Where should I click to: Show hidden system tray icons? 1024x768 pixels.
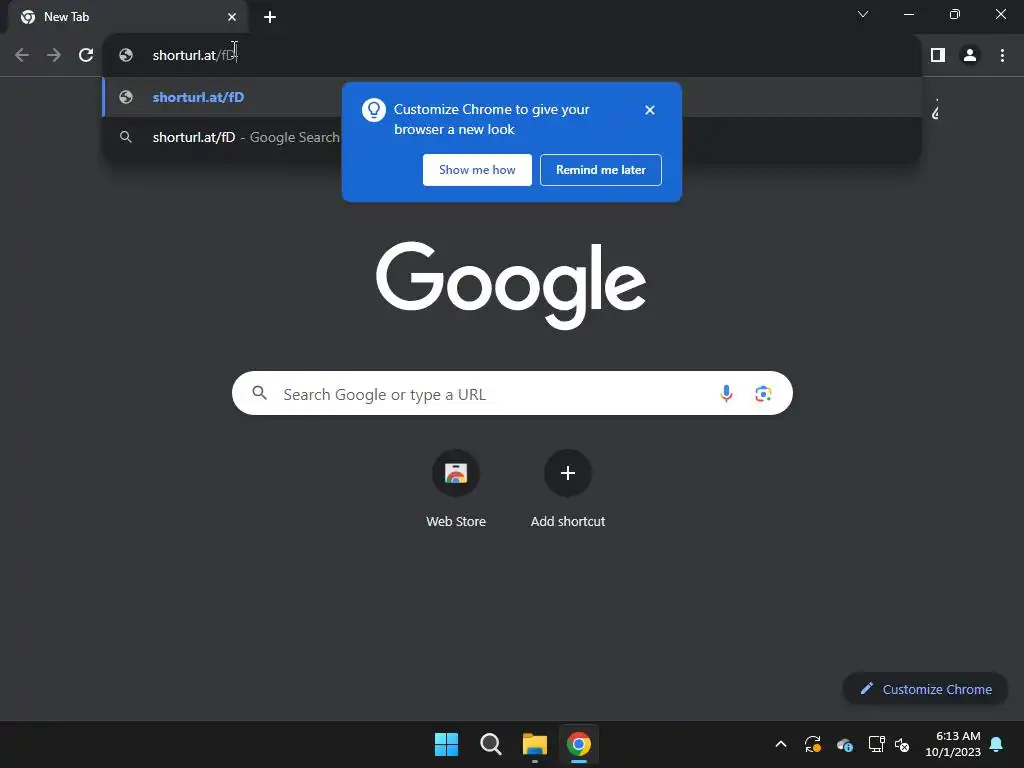(781, 744)
